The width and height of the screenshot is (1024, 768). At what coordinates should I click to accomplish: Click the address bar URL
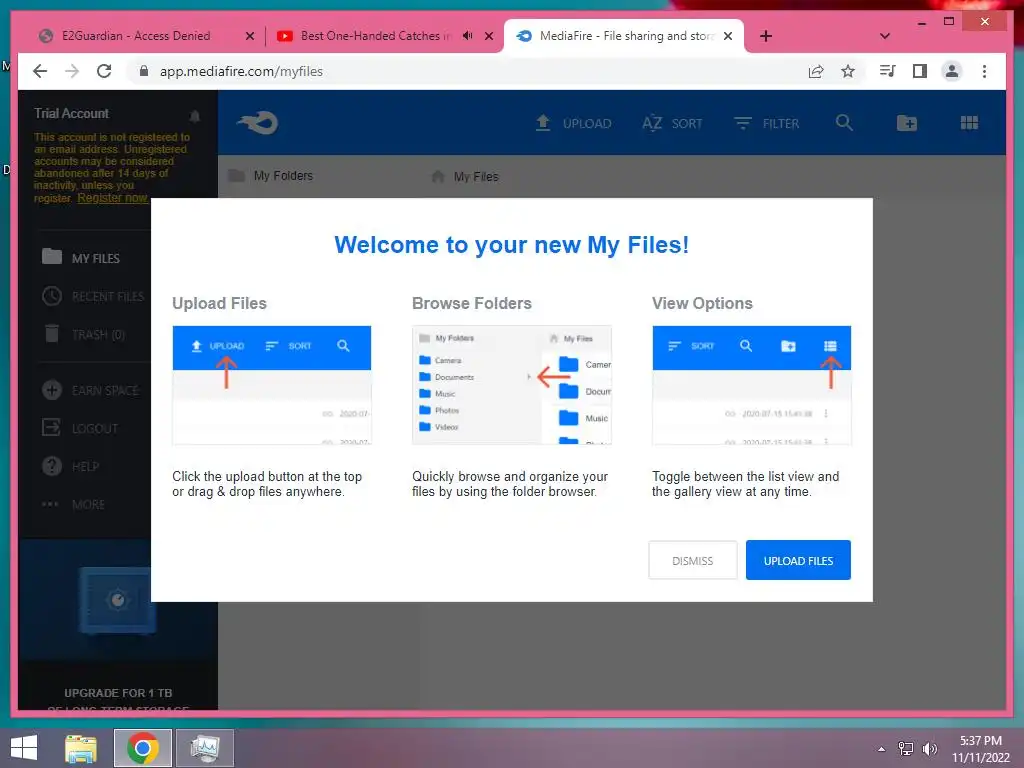(x=241, y=71)
